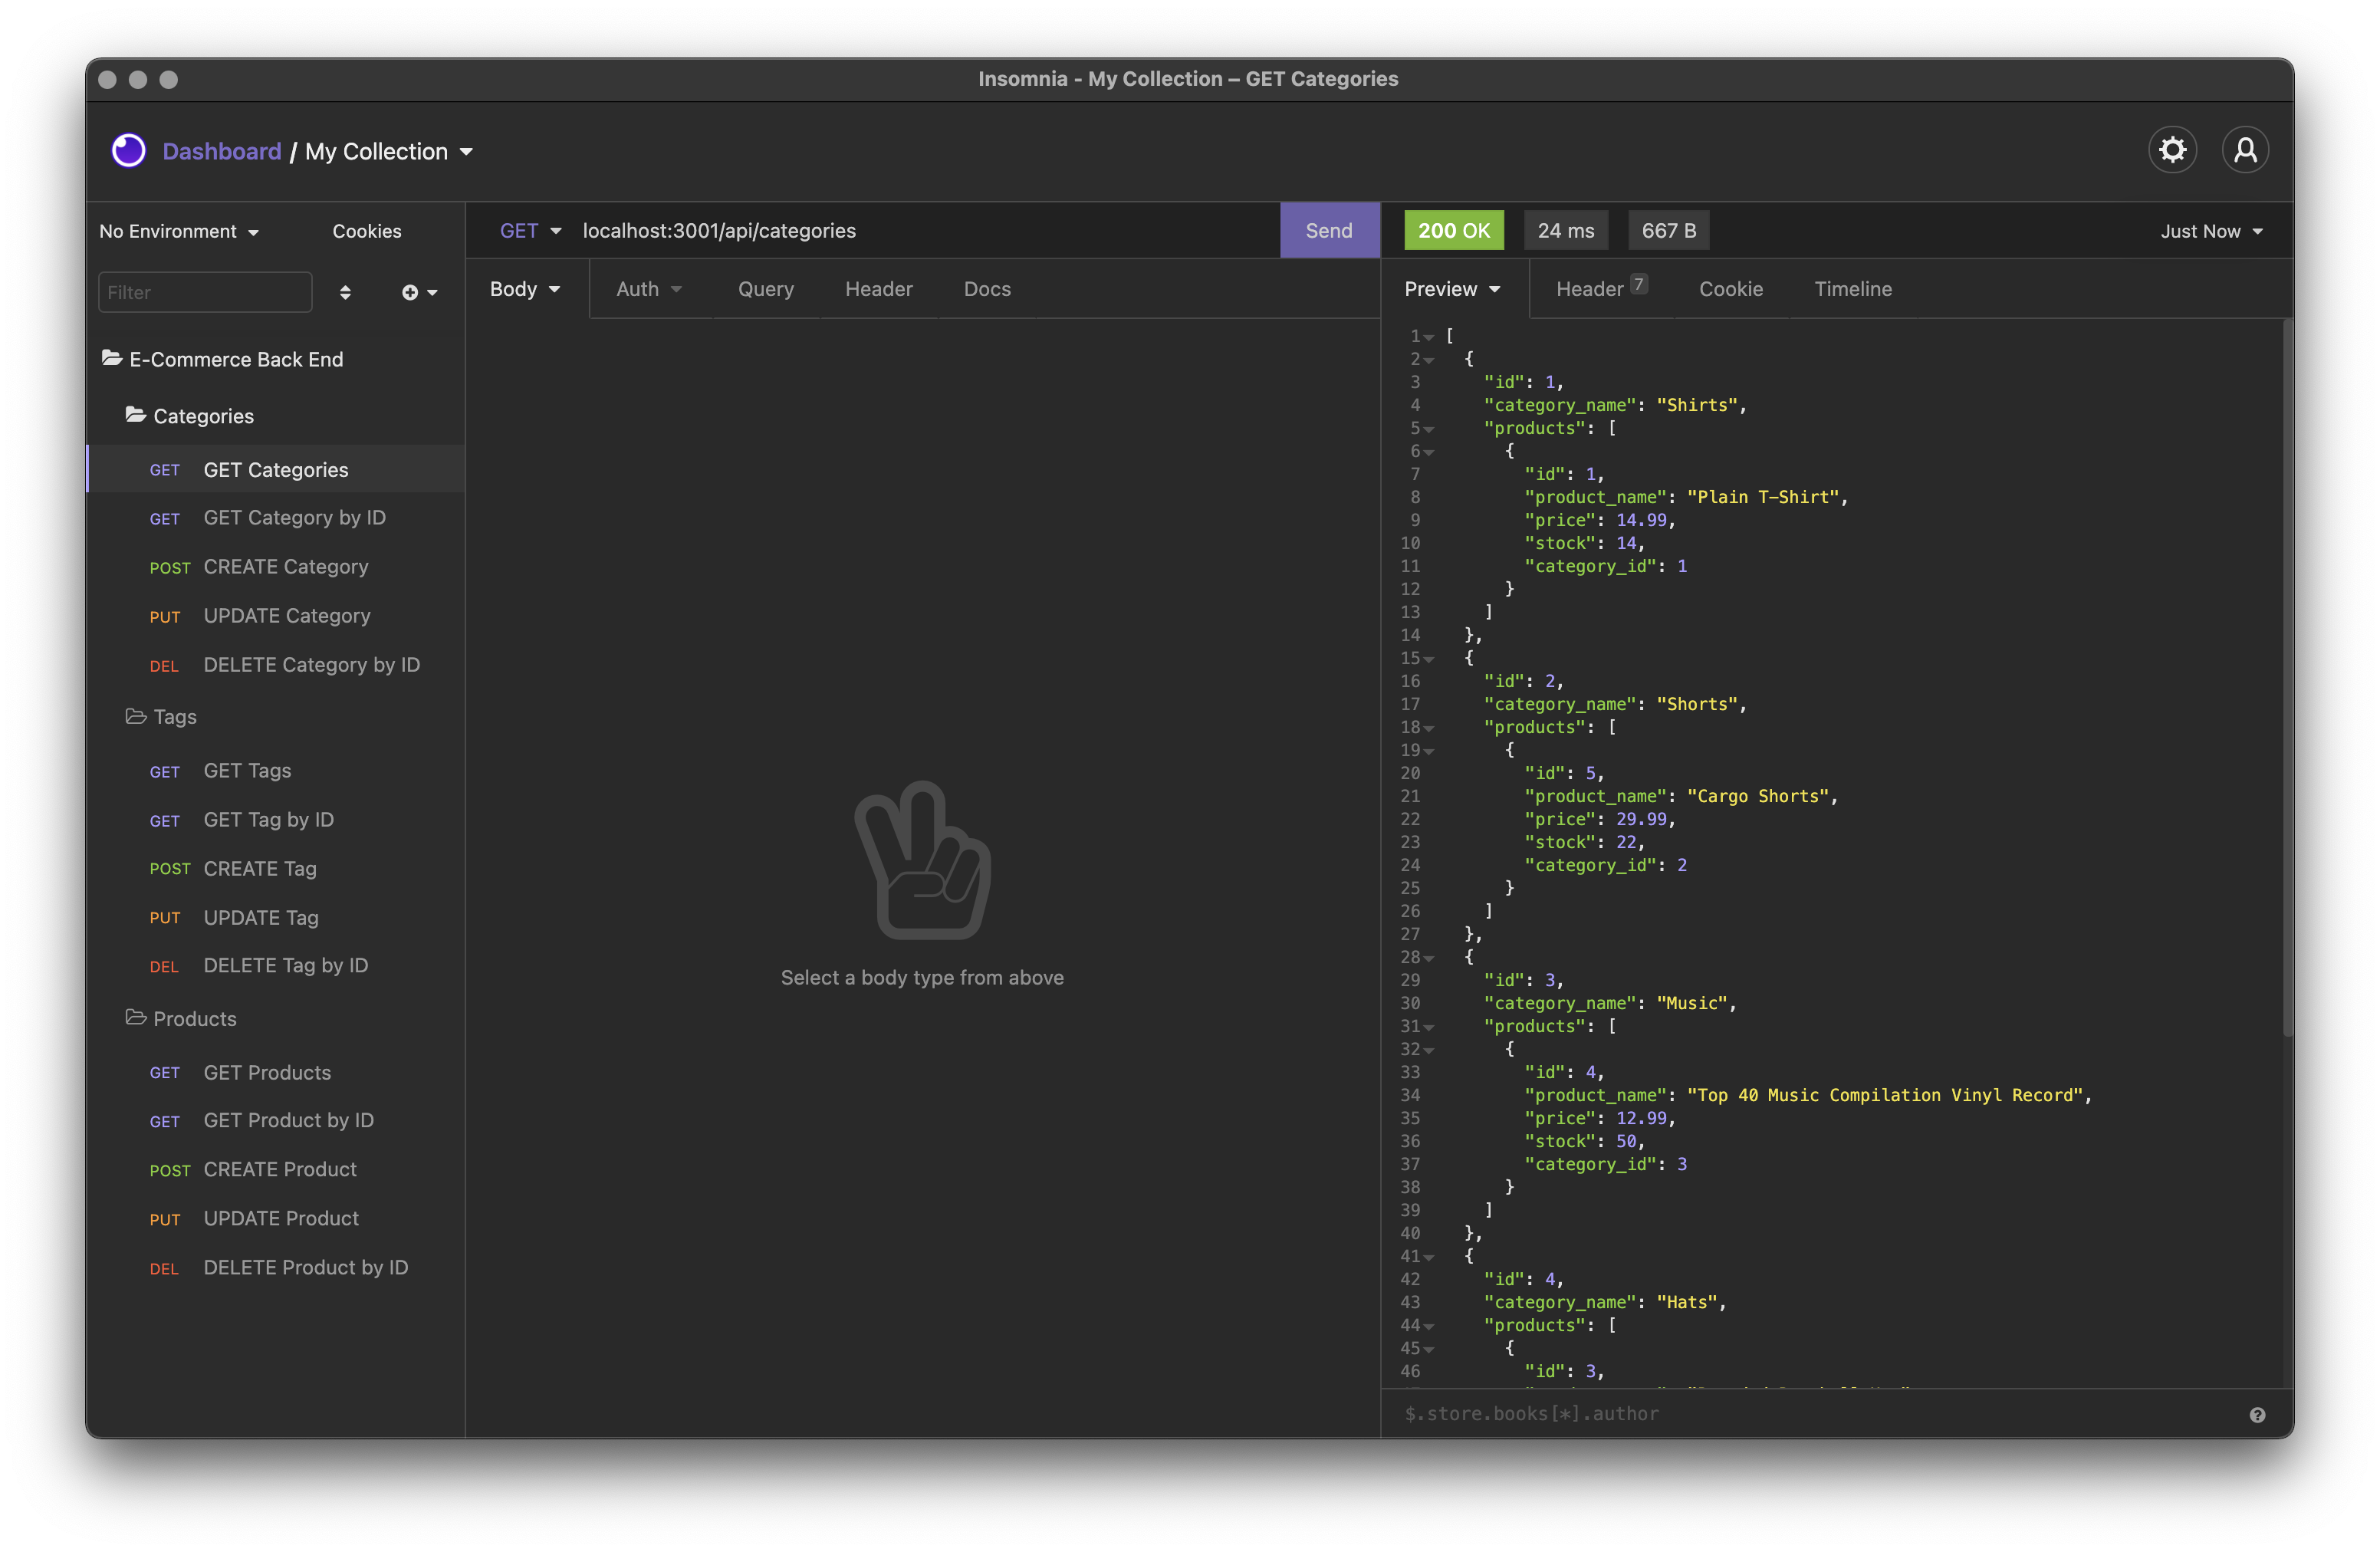Click the help question mark icon
Viewport: 2380px width, 1552px height.
(x=2257, y=1414)
